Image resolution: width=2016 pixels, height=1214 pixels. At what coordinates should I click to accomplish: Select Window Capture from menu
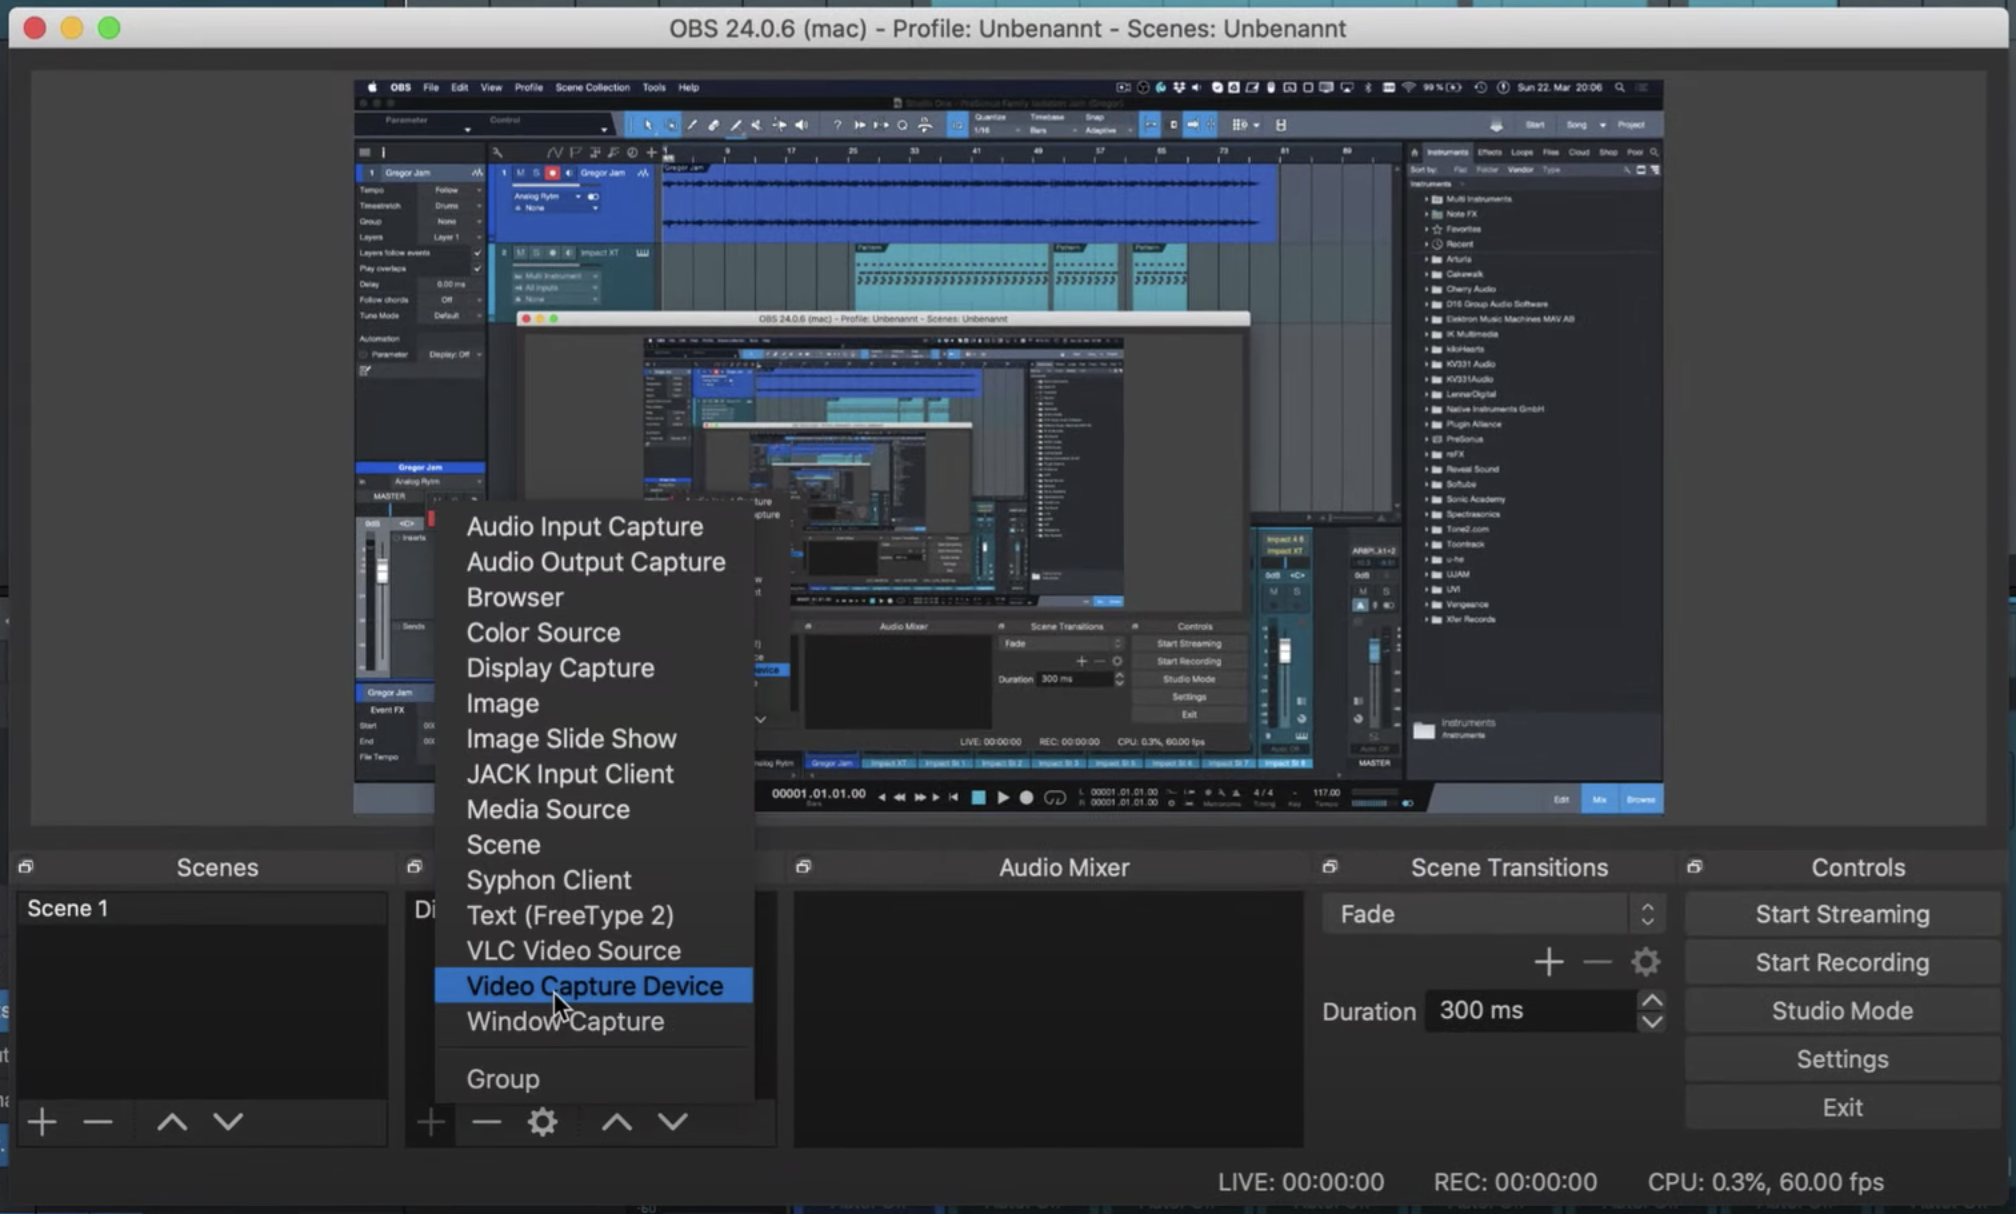[594, 1021]
